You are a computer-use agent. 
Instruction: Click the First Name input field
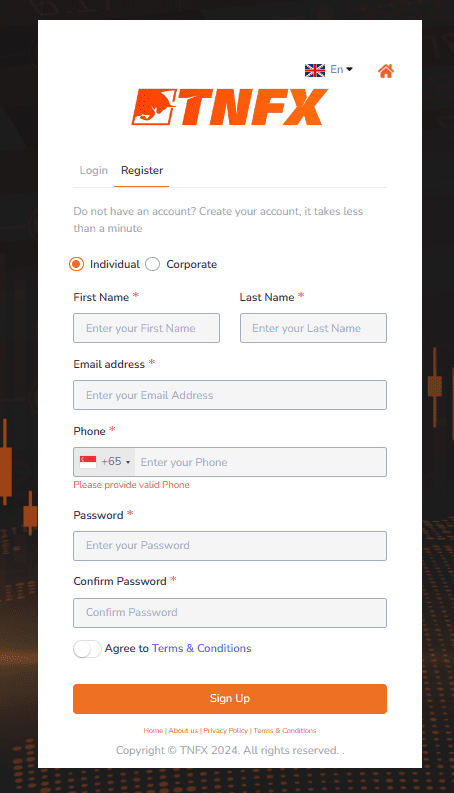147,328
